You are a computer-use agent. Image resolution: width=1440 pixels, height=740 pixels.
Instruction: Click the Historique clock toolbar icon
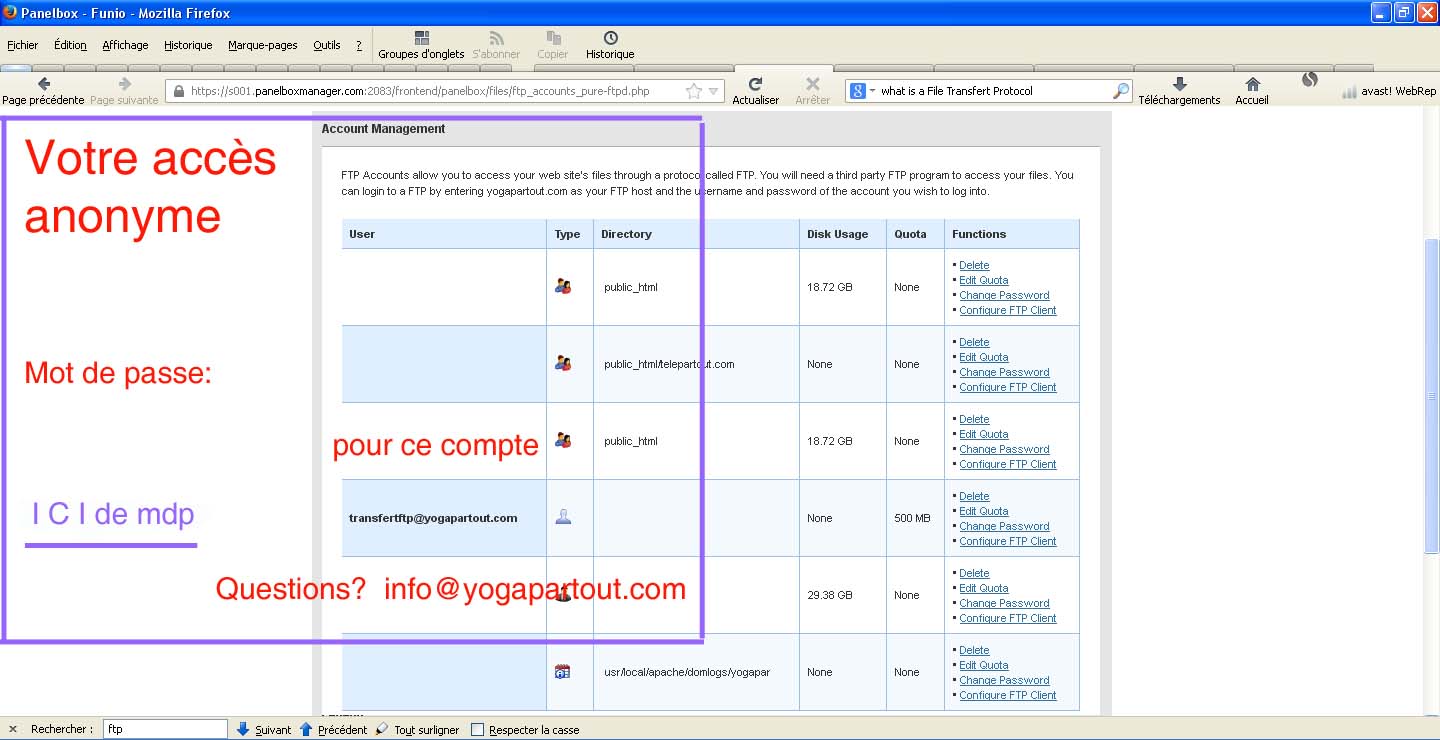[610, 39]
